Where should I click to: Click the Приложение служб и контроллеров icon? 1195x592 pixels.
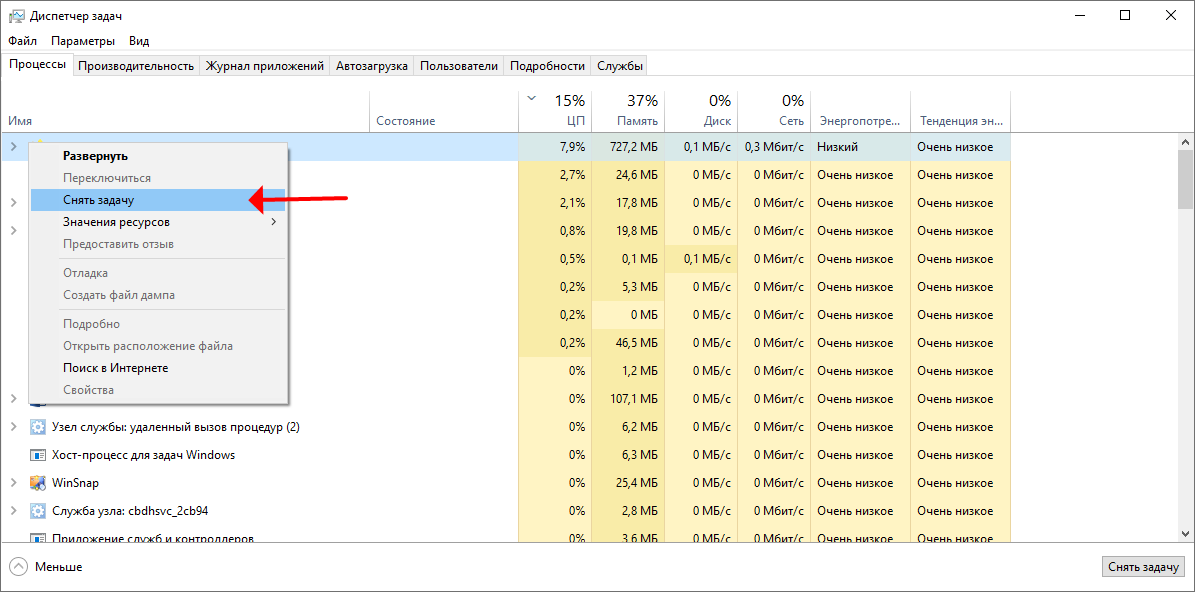[x=37, y=538]
